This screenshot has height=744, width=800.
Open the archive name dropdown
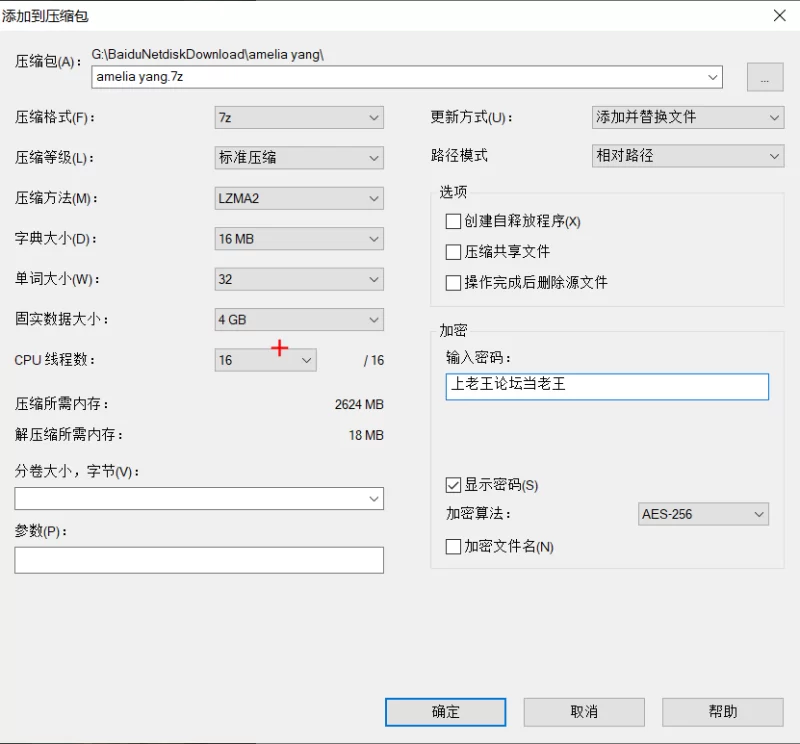point(712,77)
